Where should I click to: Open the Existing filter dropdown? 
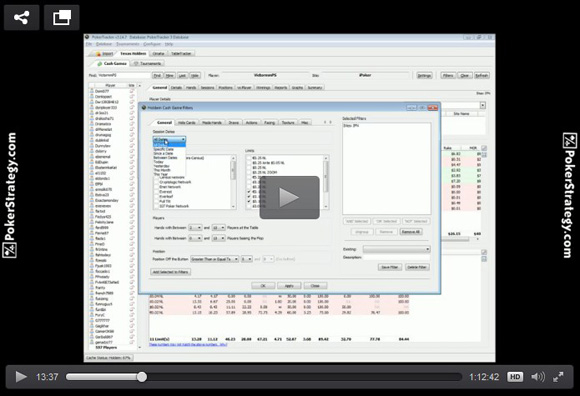397,249
